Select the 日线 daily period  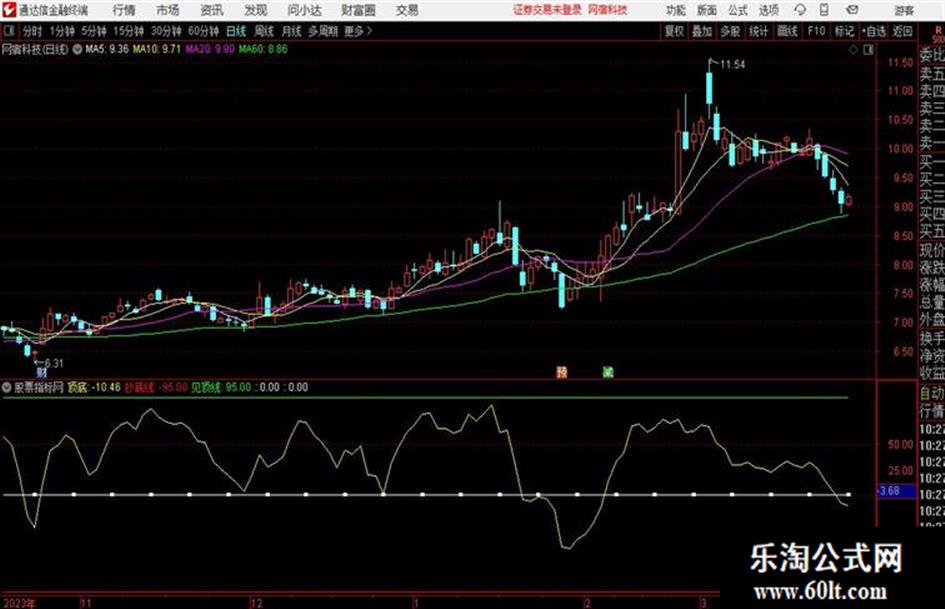click(x=236, y=31)
